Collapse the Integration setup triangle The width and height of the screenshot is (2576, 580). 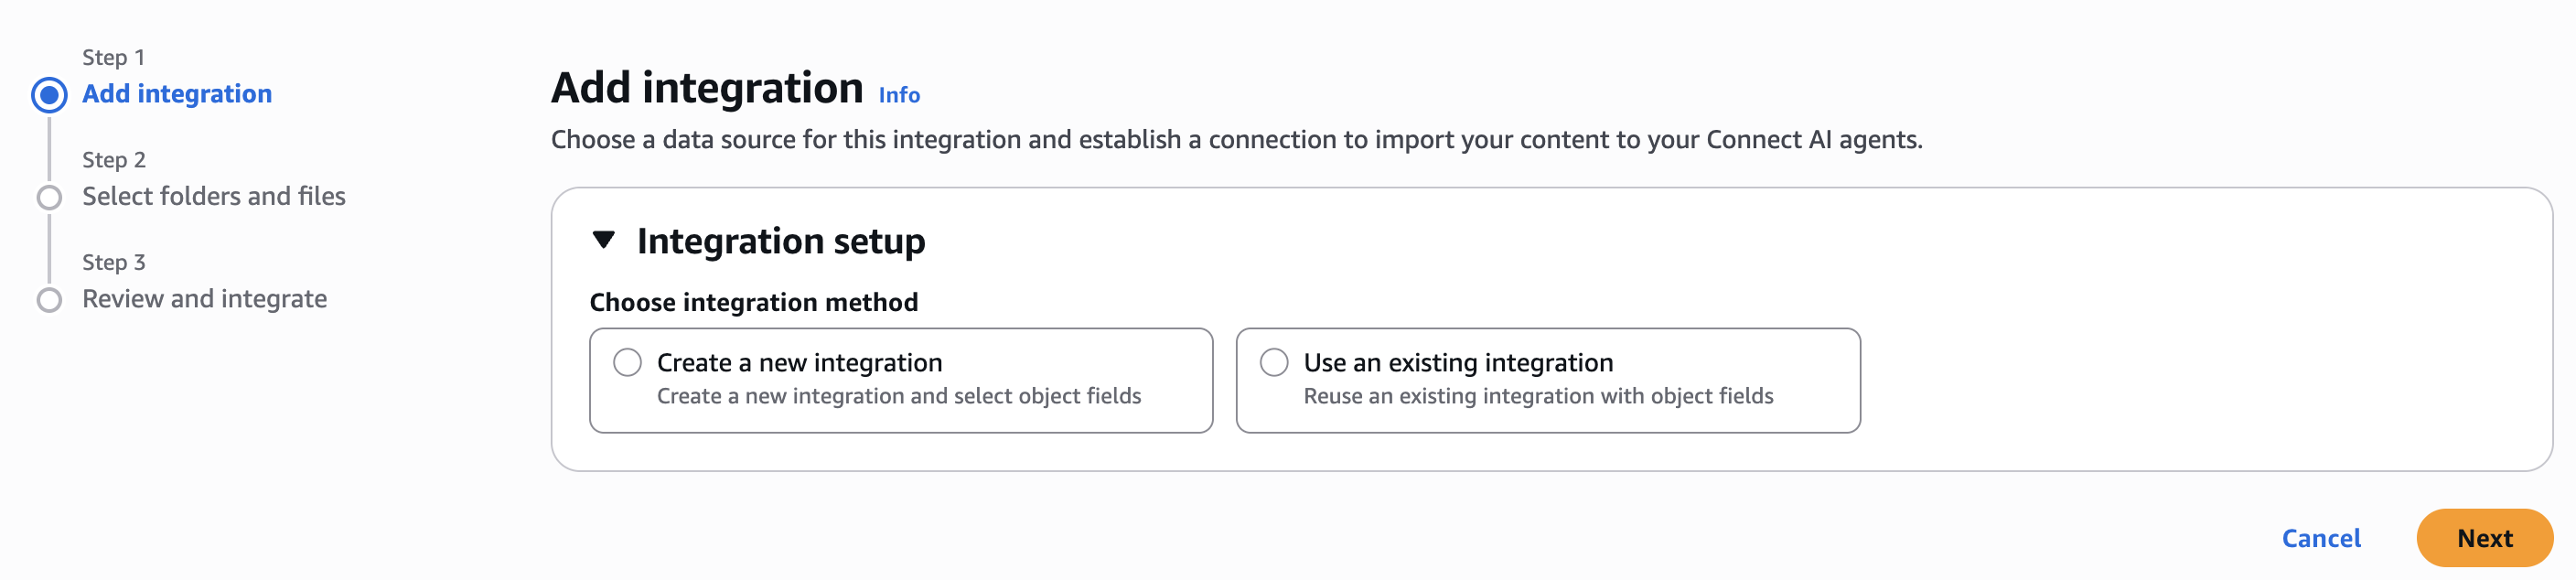coord(604,240)
